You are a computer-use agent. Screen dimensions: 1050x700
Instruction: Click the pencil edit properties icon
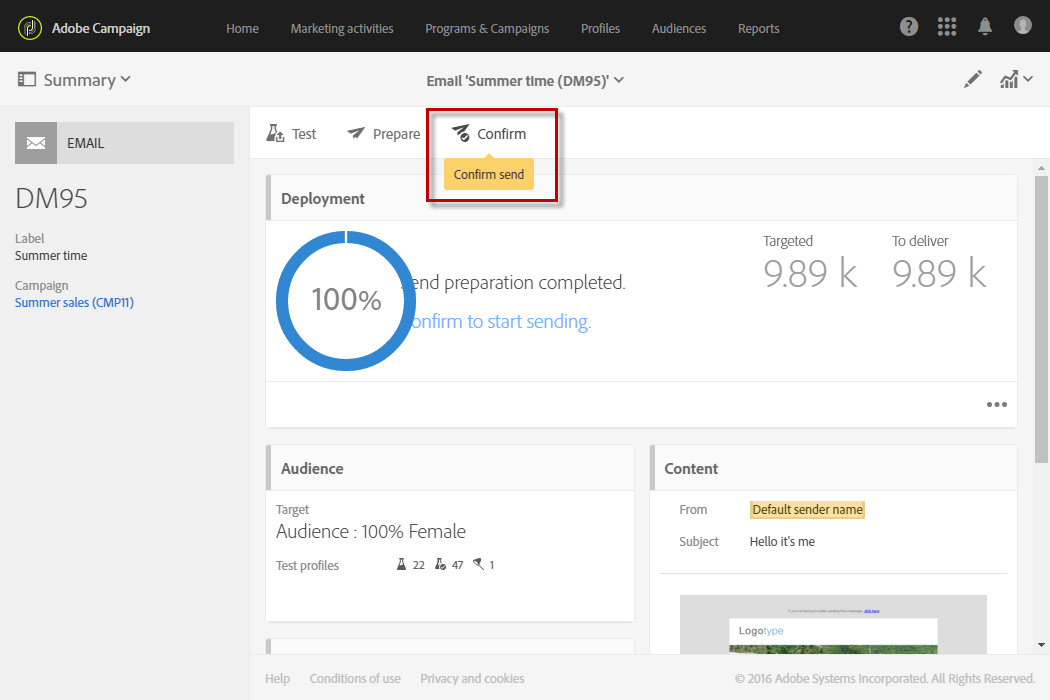coord(973,80)
